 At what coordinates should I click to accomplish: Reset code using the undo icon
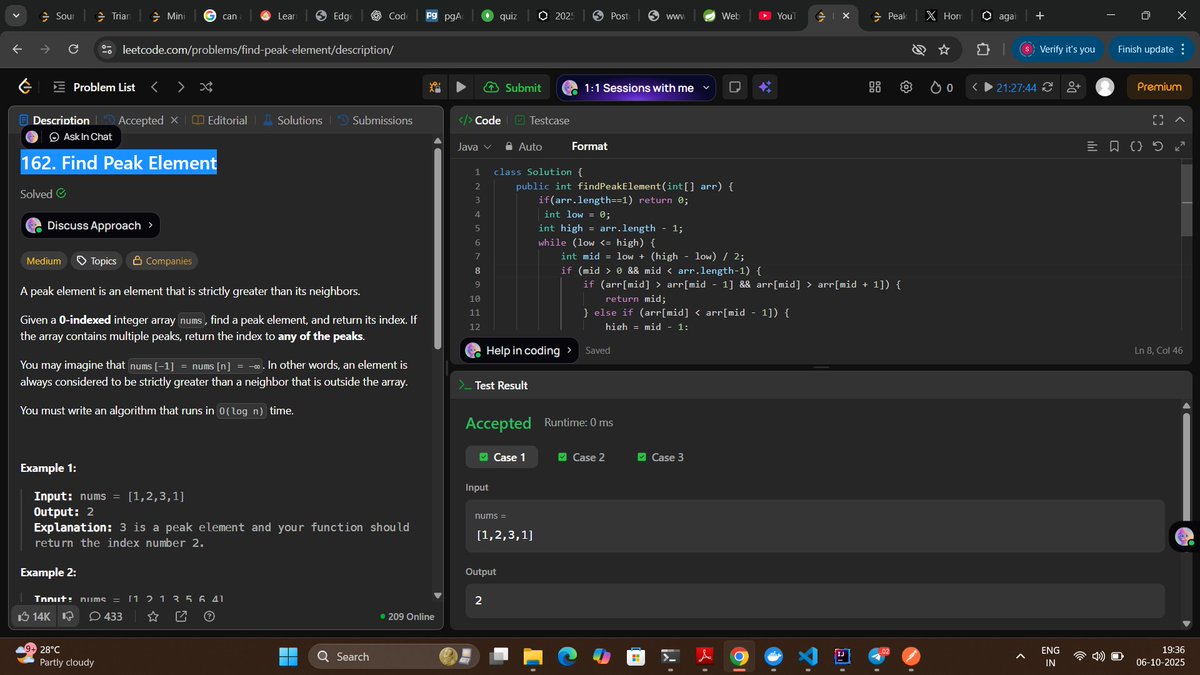(1158, 146)
